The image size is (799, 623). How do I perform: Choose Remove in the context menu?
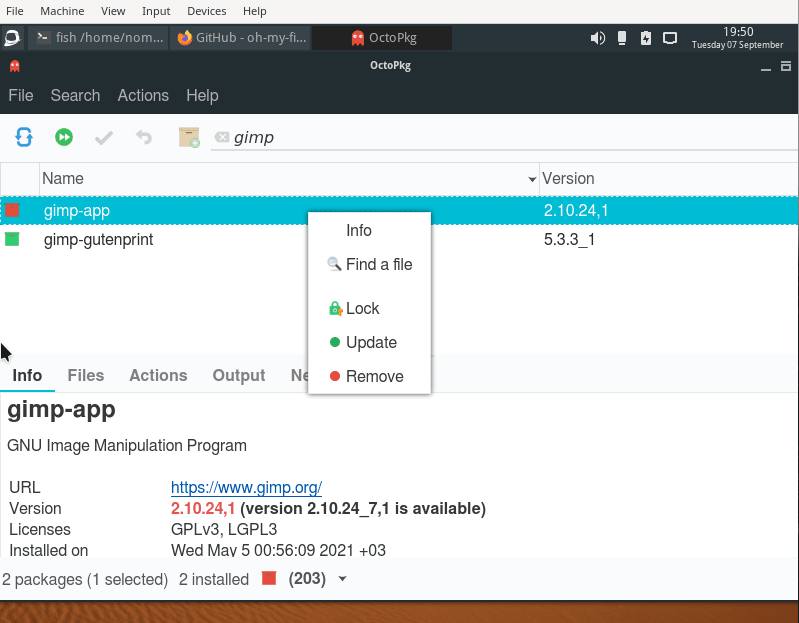click(369, 376)
